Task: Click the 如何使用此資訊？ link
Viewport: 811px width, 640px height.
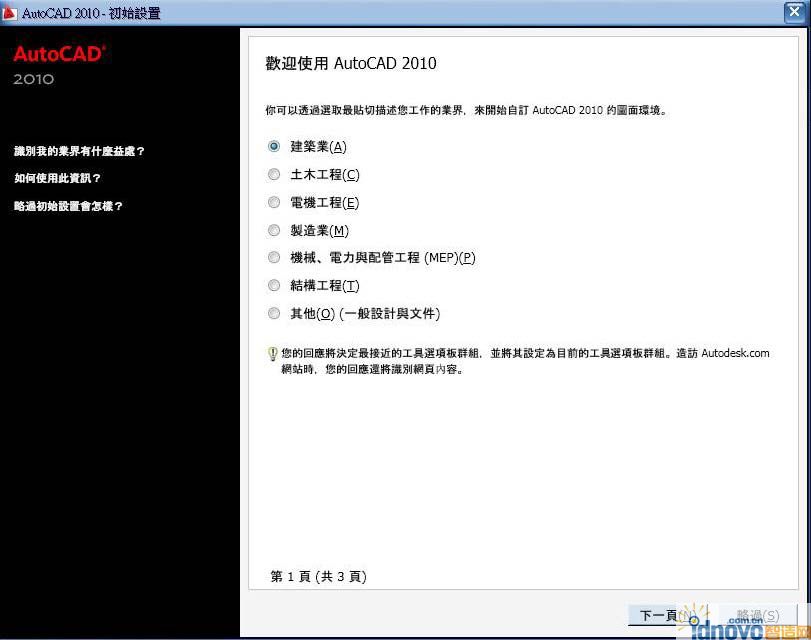Action: point(58,178)
